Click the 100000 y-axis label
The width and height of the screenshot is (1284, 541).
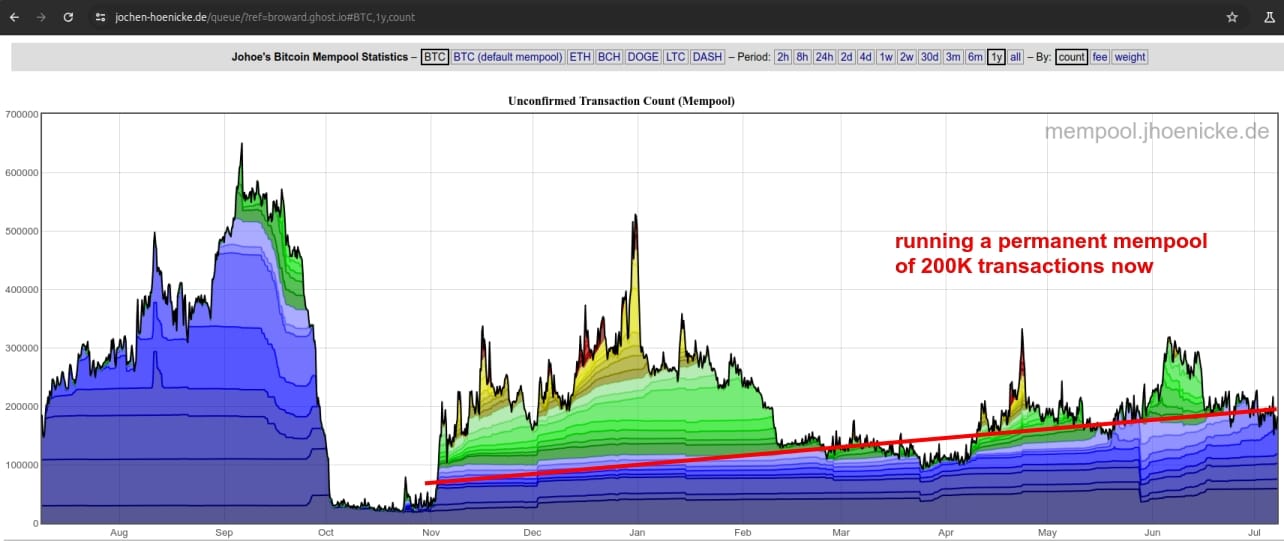point(20,465)
